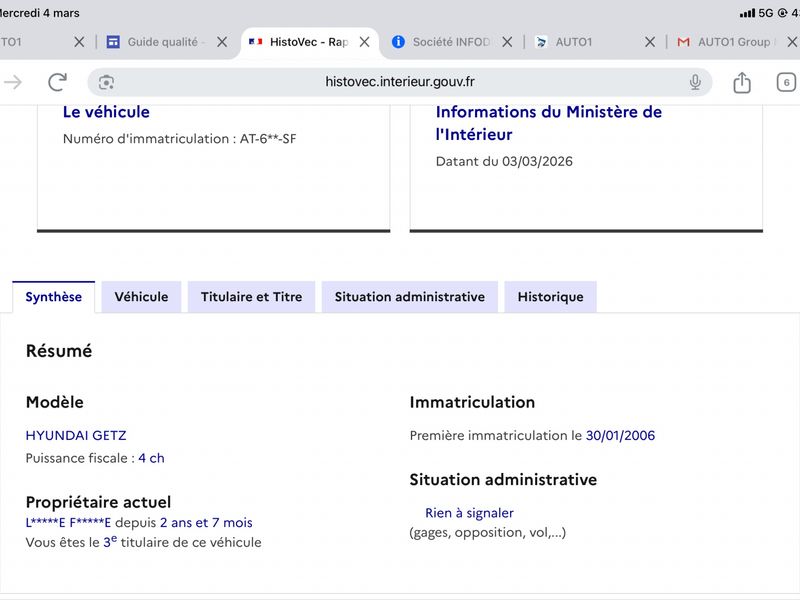
Task: Click the Immatriculation heading
Action: tap(472, 402)
